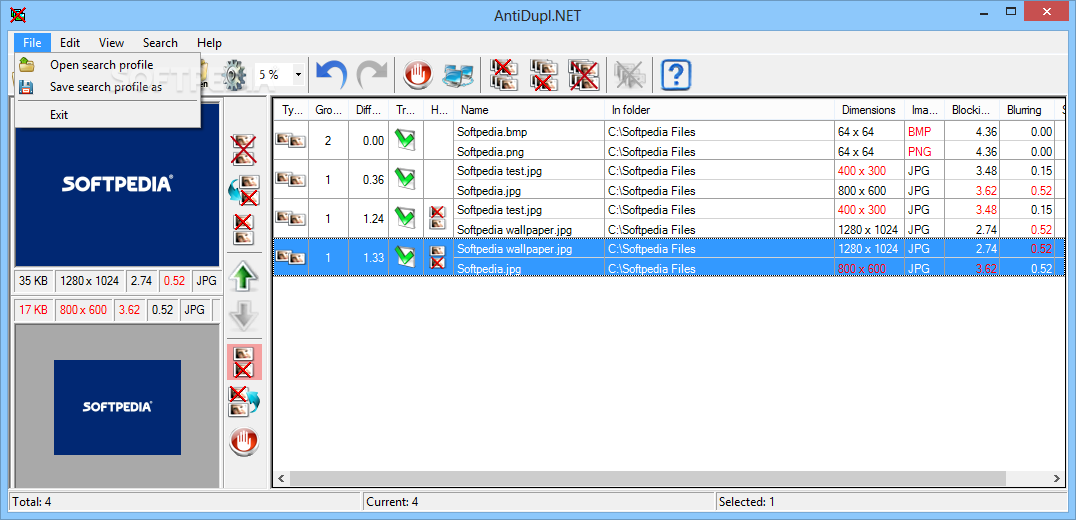Click the duplicate-pair type icon in the 0.00 row
The image size is (1076, 520).
point(291,140)
